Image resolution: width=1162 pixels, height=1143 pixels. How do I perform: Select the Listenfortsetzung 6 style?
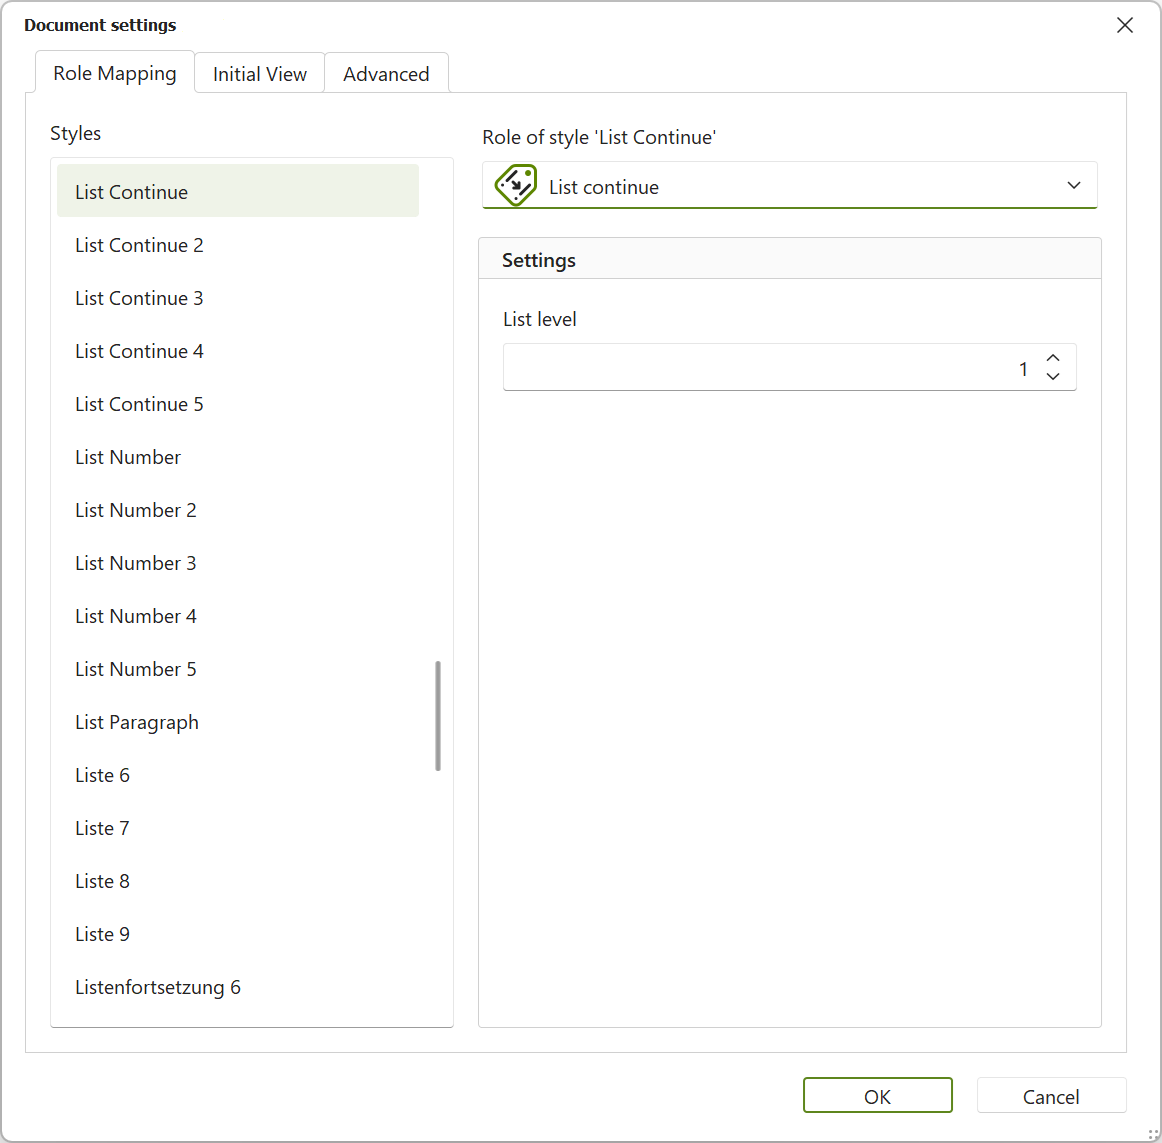(x=238, y=987)
